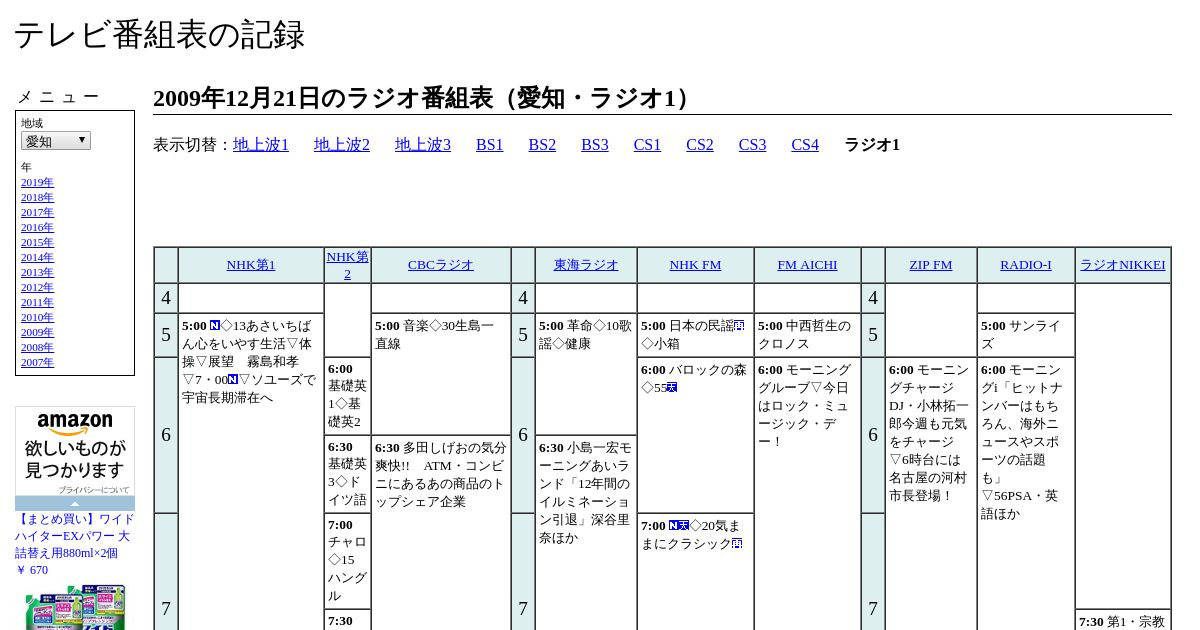Open the FM AICHI station link
This screenshot has height=630, width=1200.
pos(807,265)
